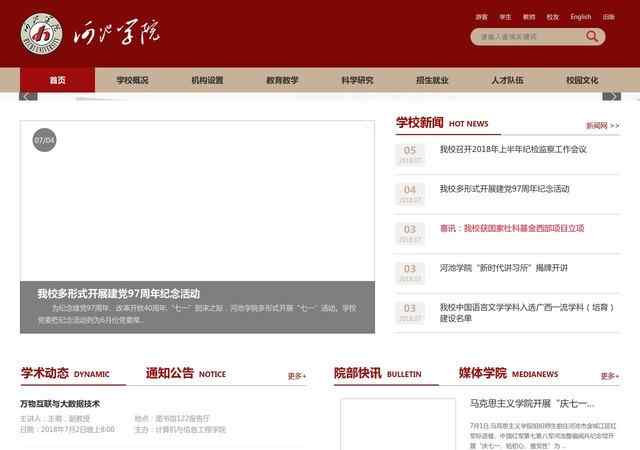Open news 我校多形式开展建党97周年纪念活动 in list
The image size is (640, 450).
tap(504, 189)
